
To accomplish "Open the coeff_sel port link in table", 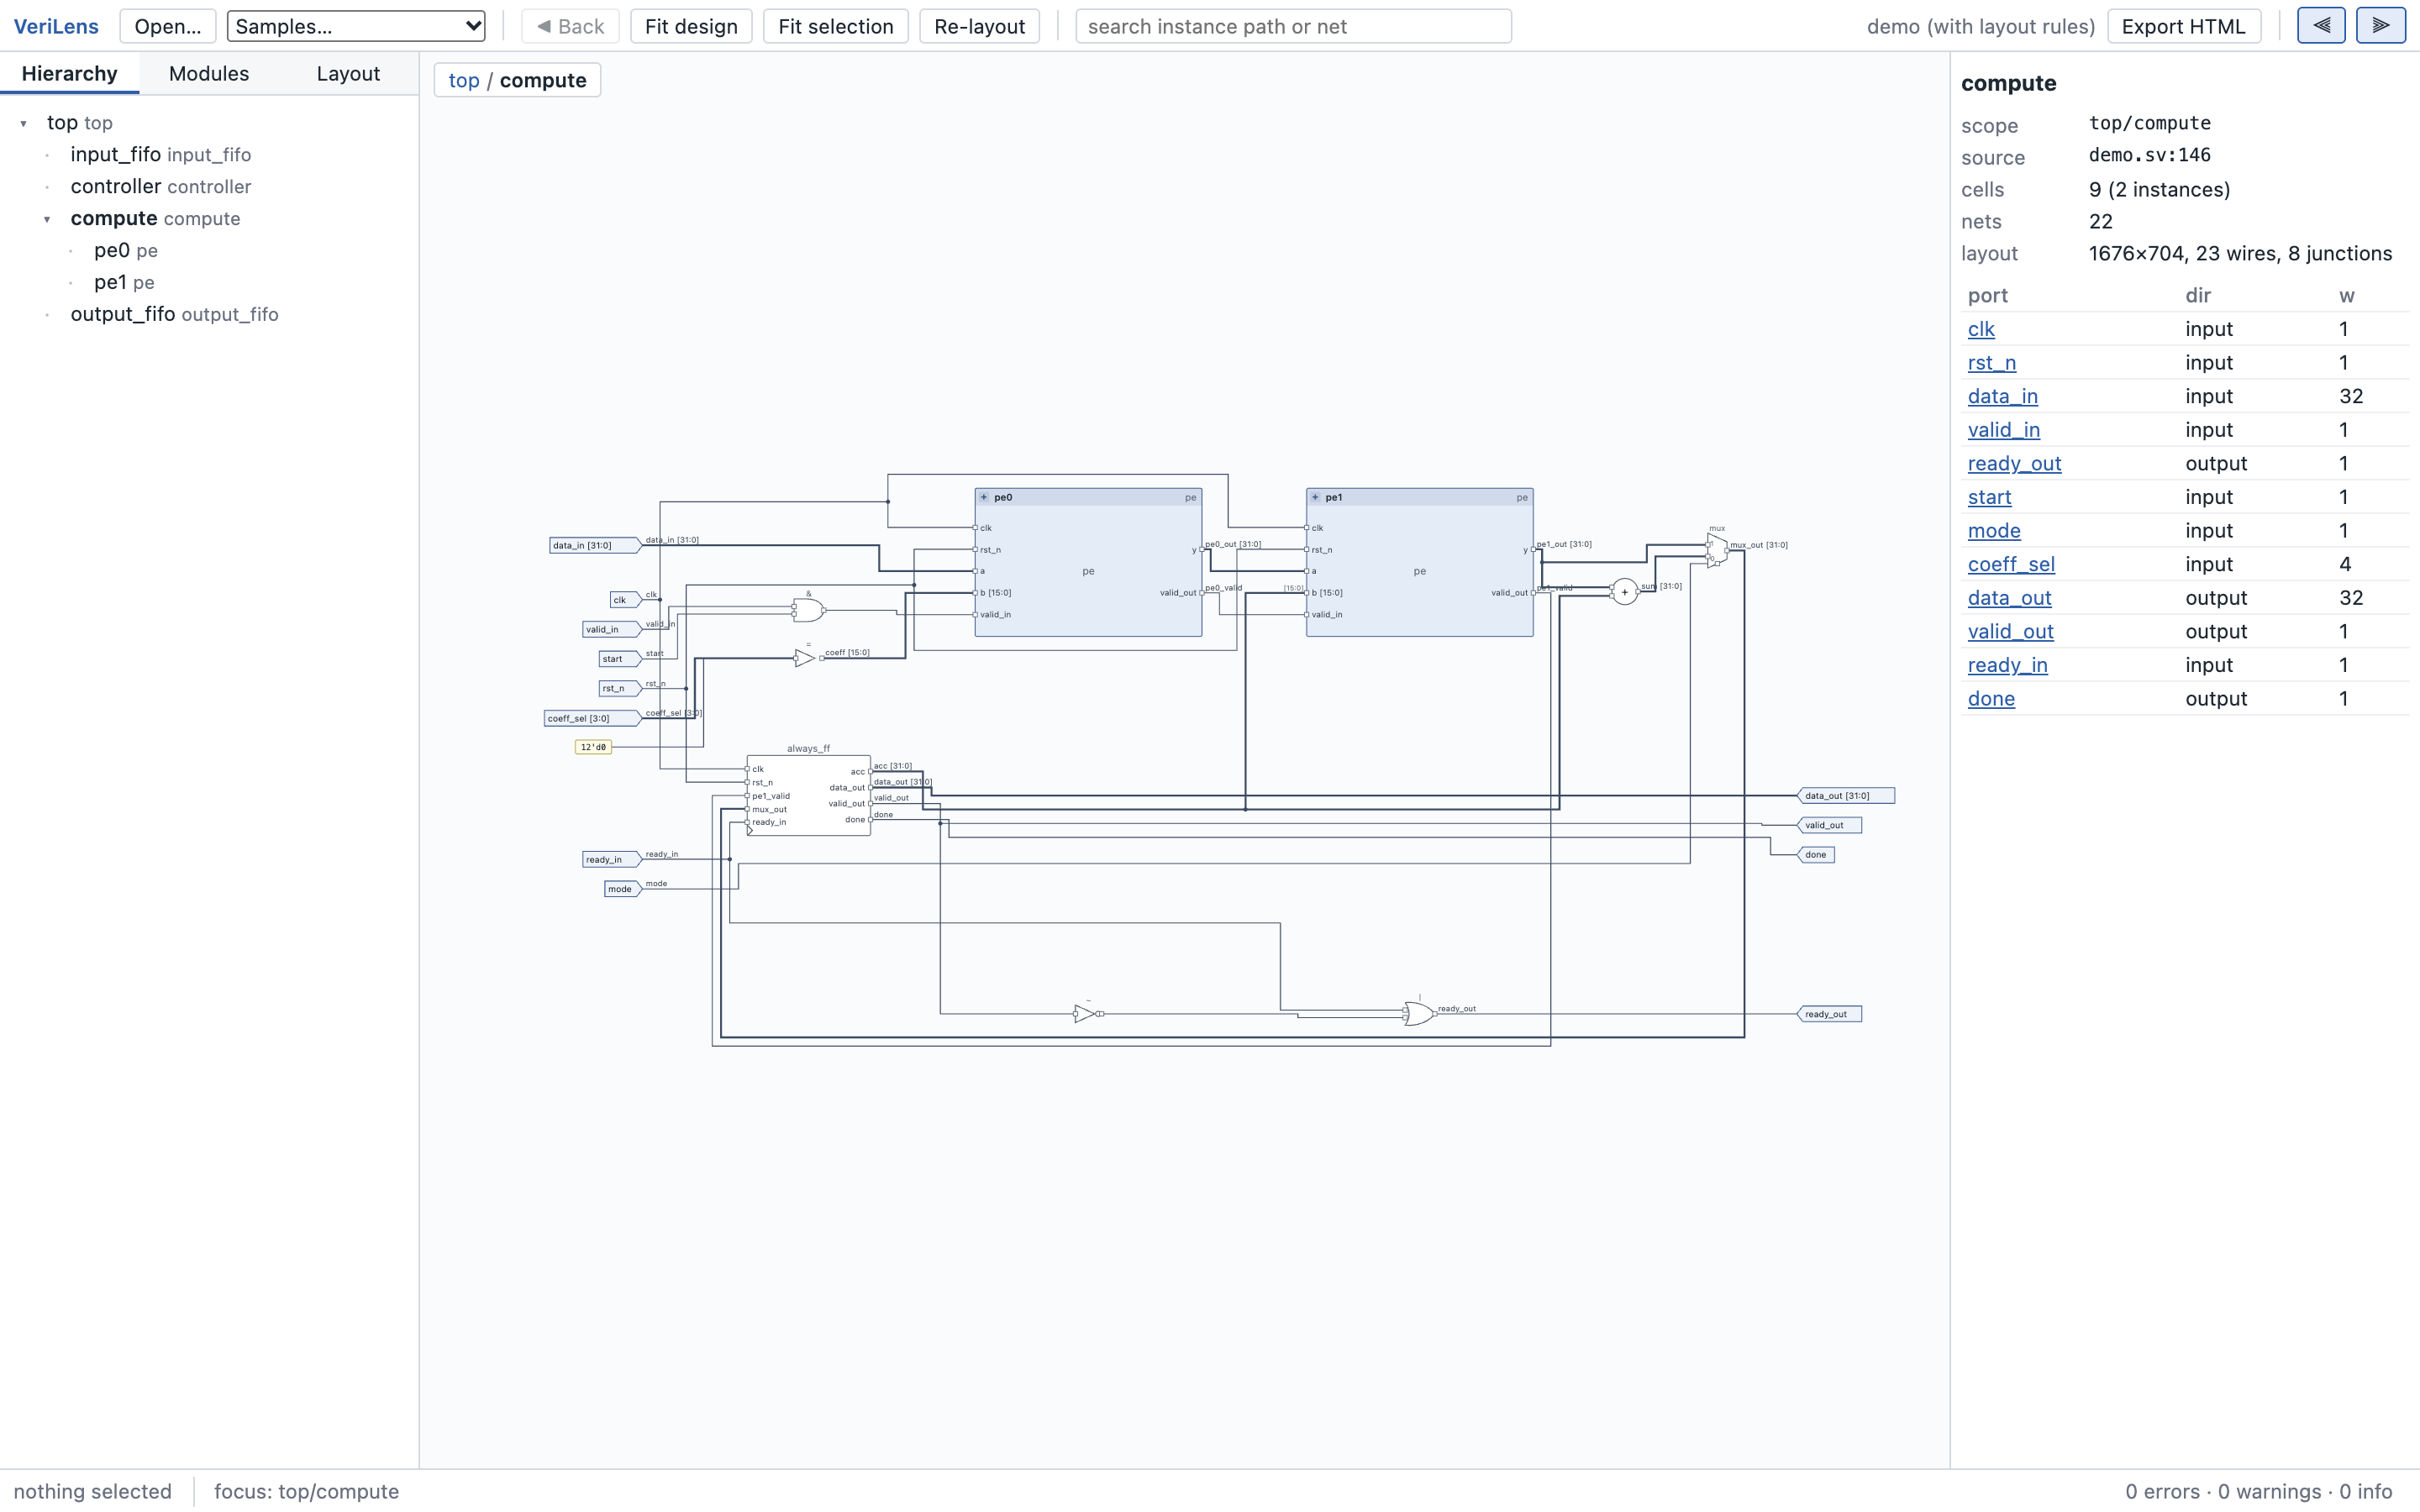I will tap(2011, 564).
